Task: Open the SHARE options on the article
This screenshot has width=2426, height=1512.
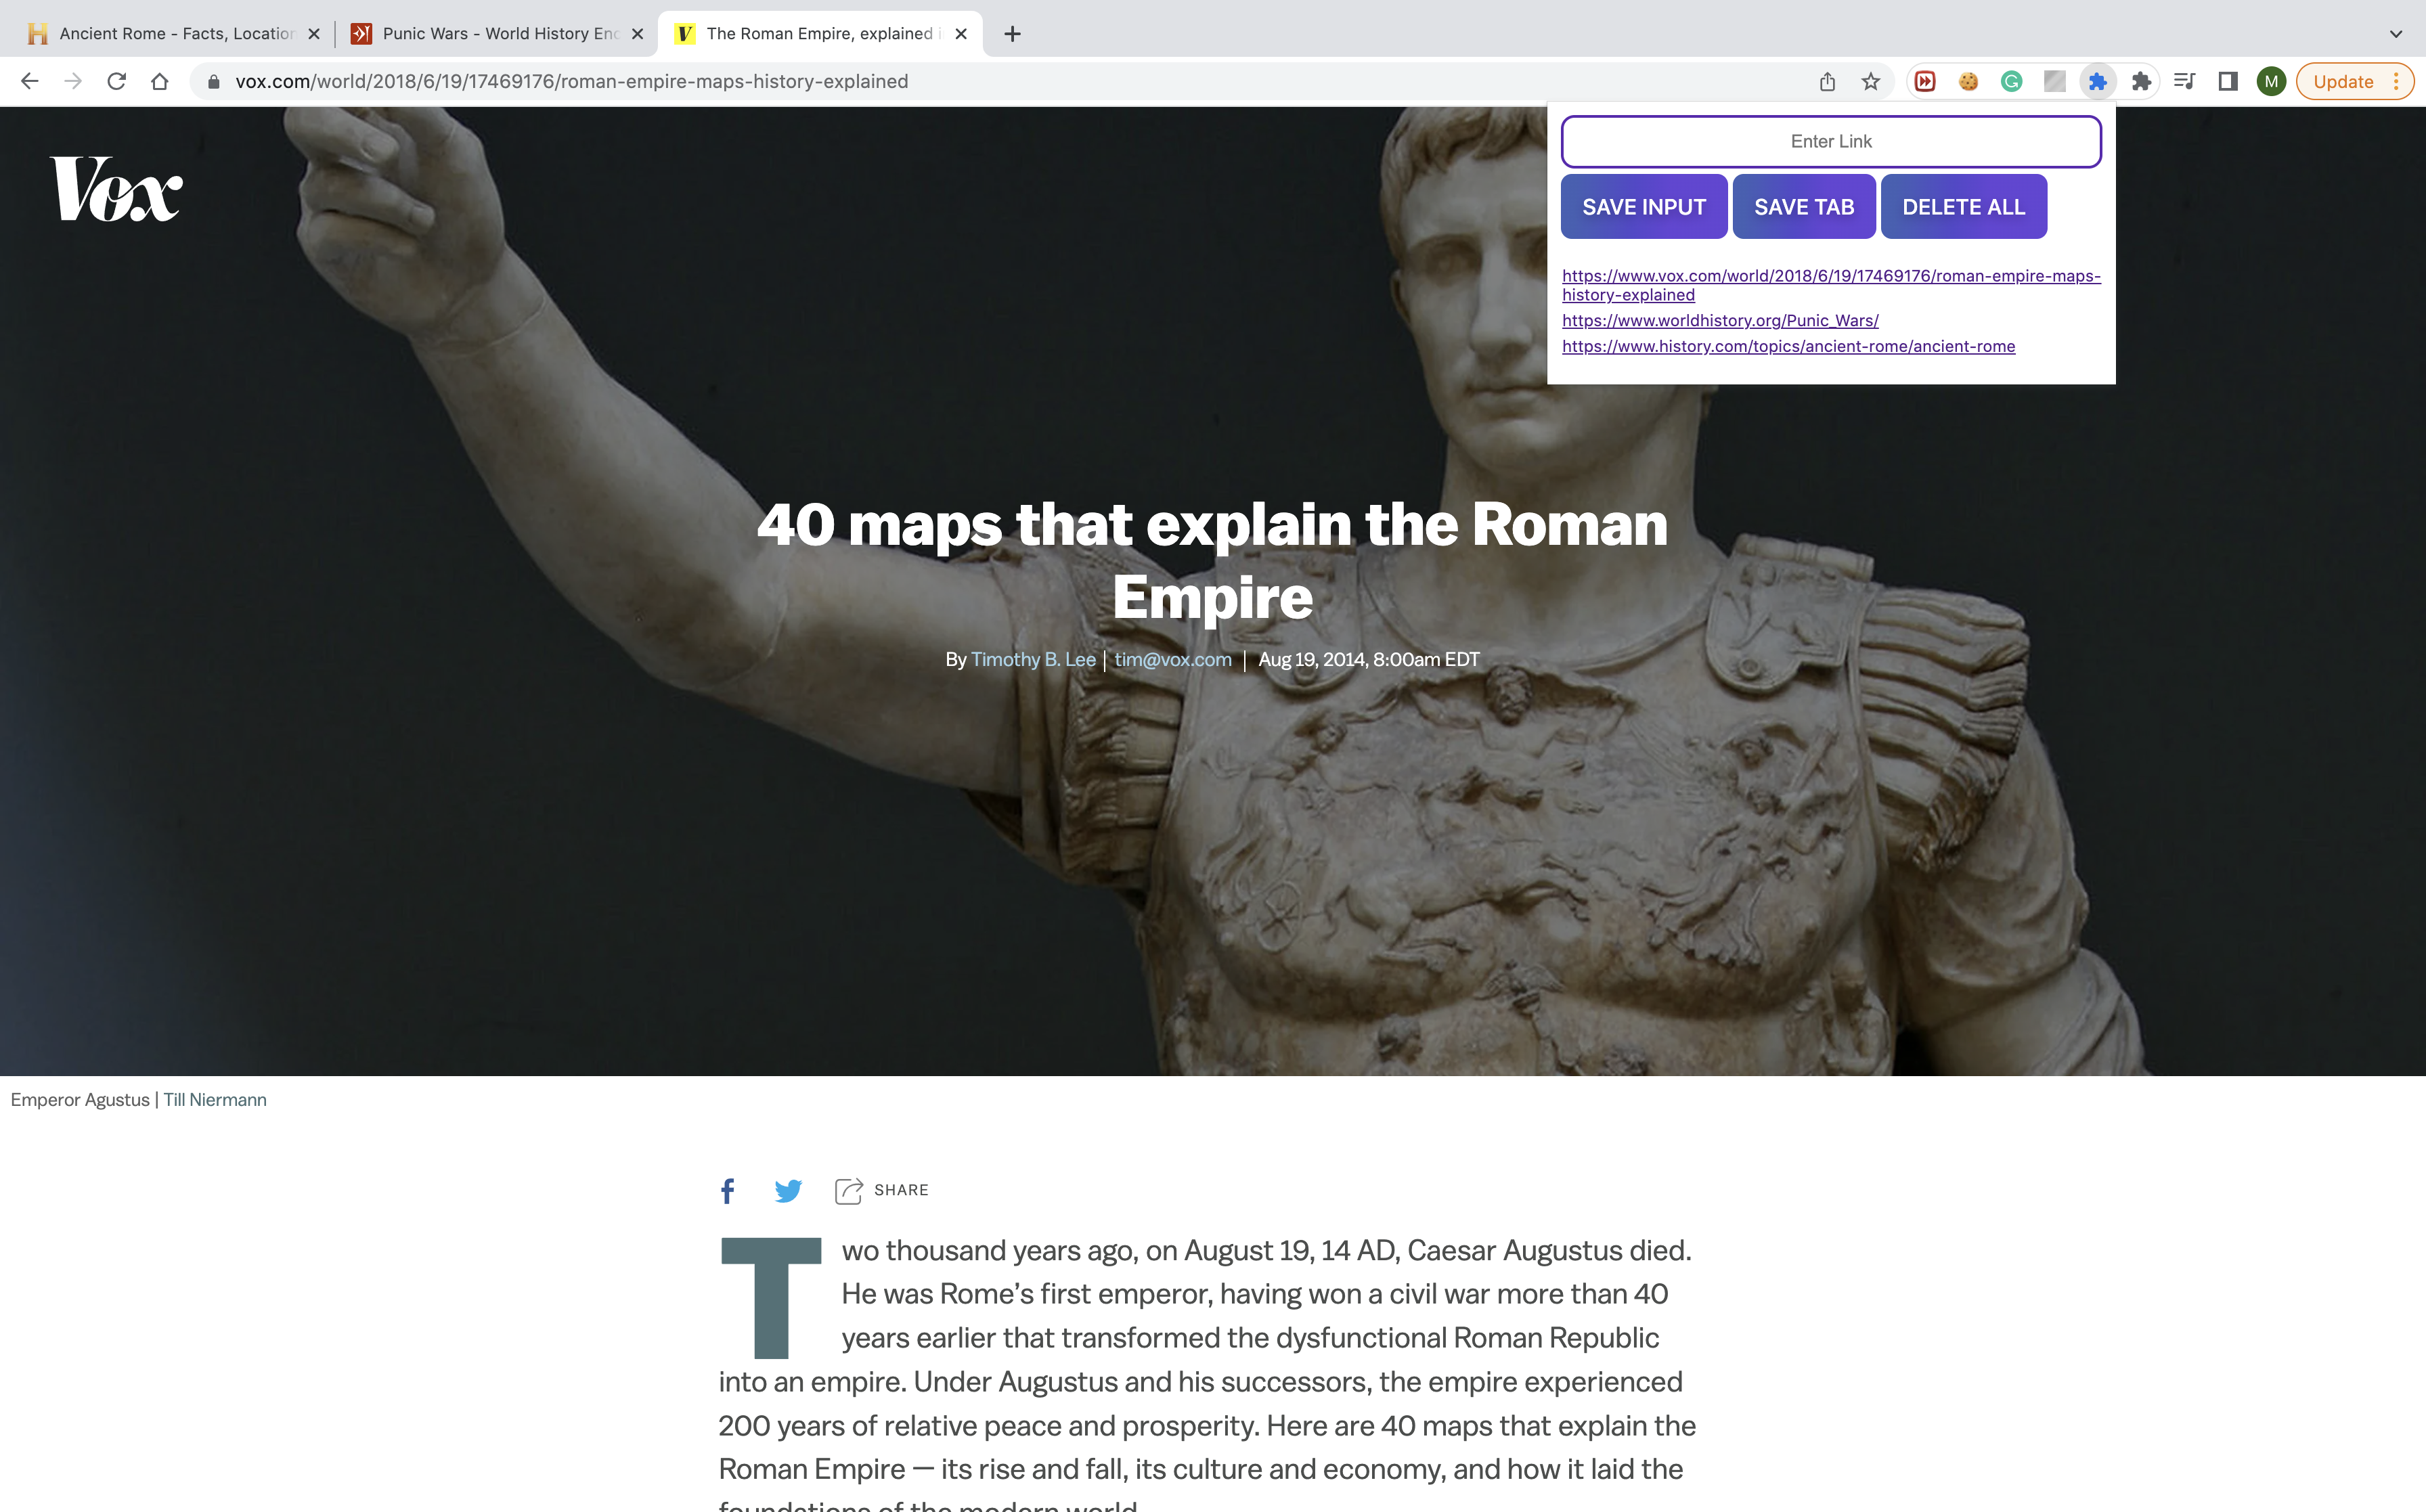Action: [882, 1190]
